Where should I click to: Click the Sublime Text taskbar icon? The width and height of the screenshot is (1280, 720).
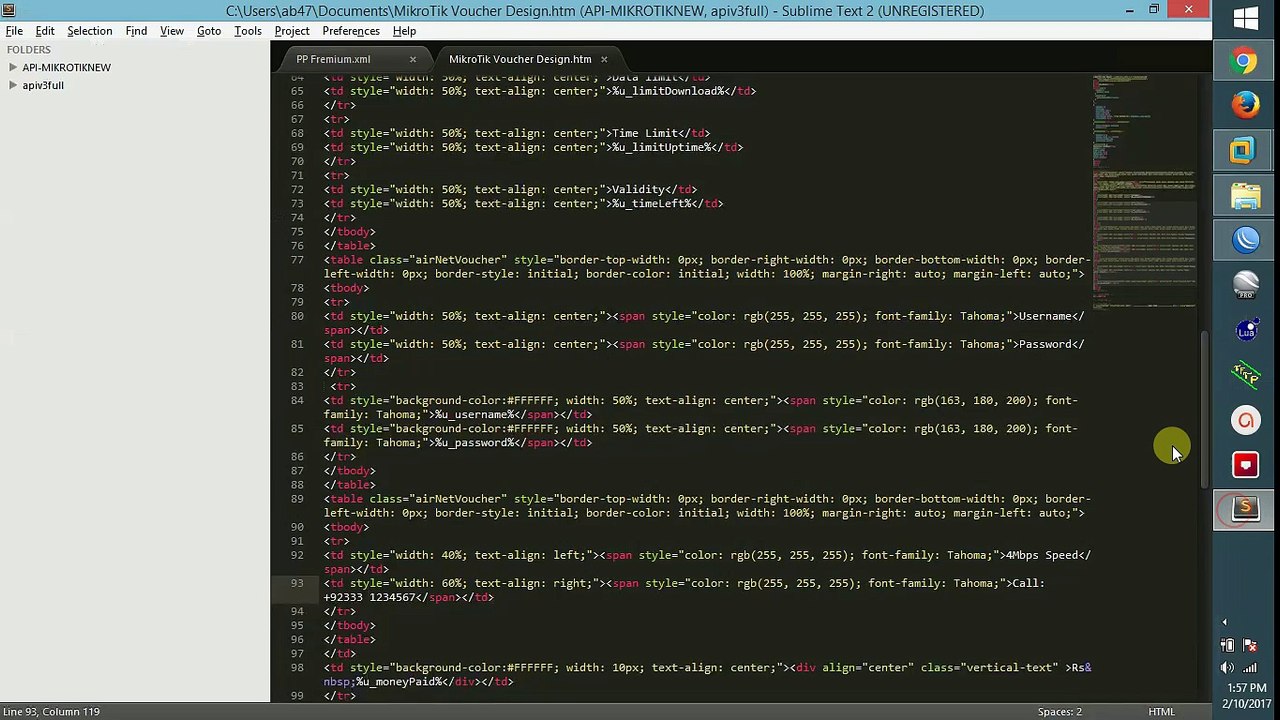(1245, 509)
